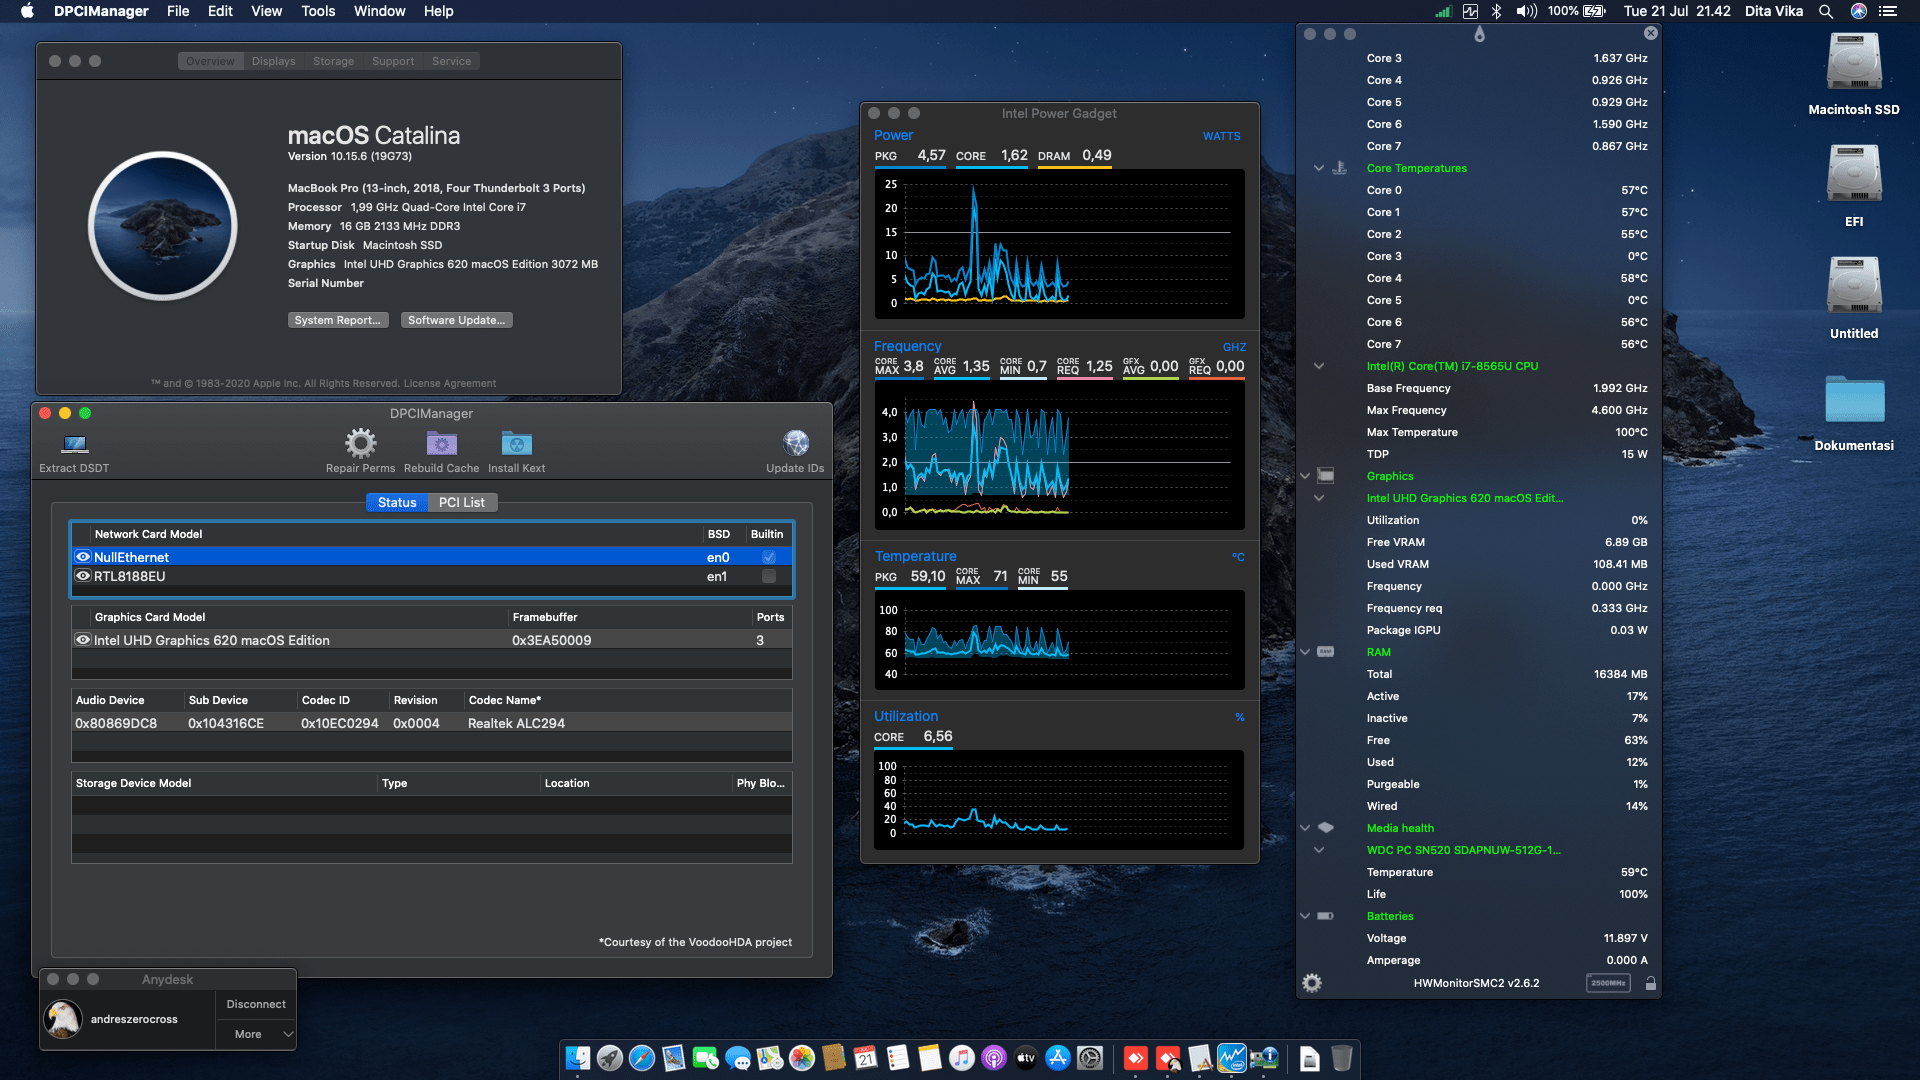Open the Window menu
This screenshot has width=1920, height=1080.
pyautogui.click(x=379, y=11)
